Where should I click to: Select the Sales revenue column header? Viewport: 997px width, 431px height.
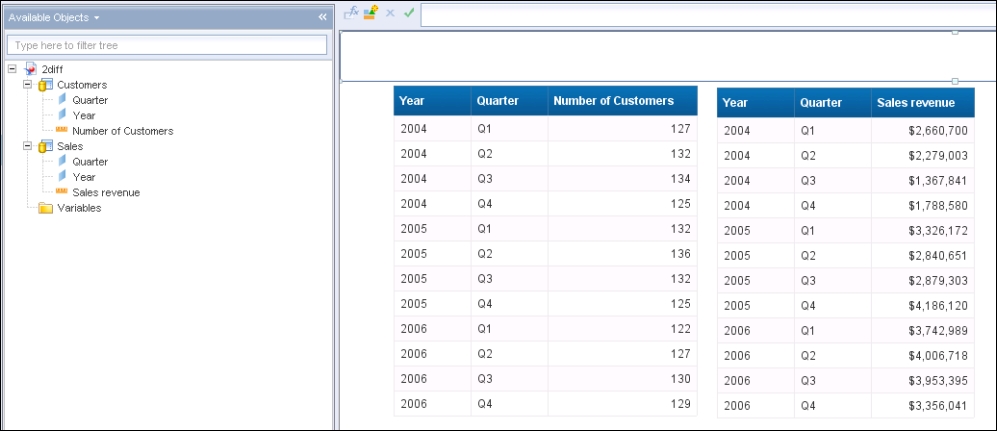[923, 102]
